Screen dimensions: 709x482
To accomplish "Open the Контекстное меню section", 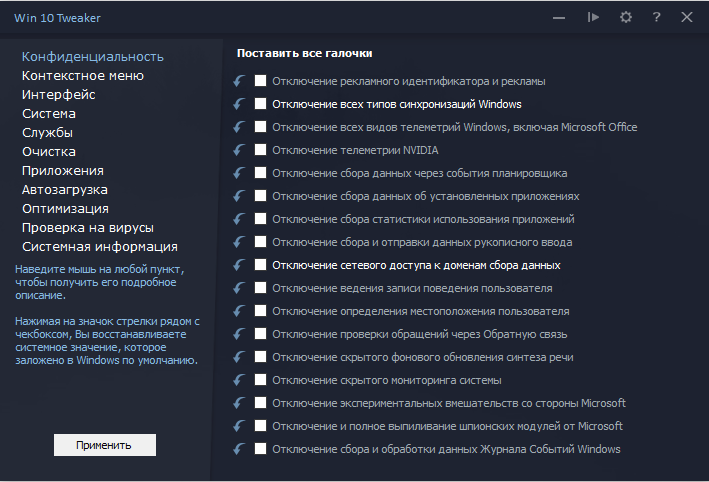I will 83,75.
